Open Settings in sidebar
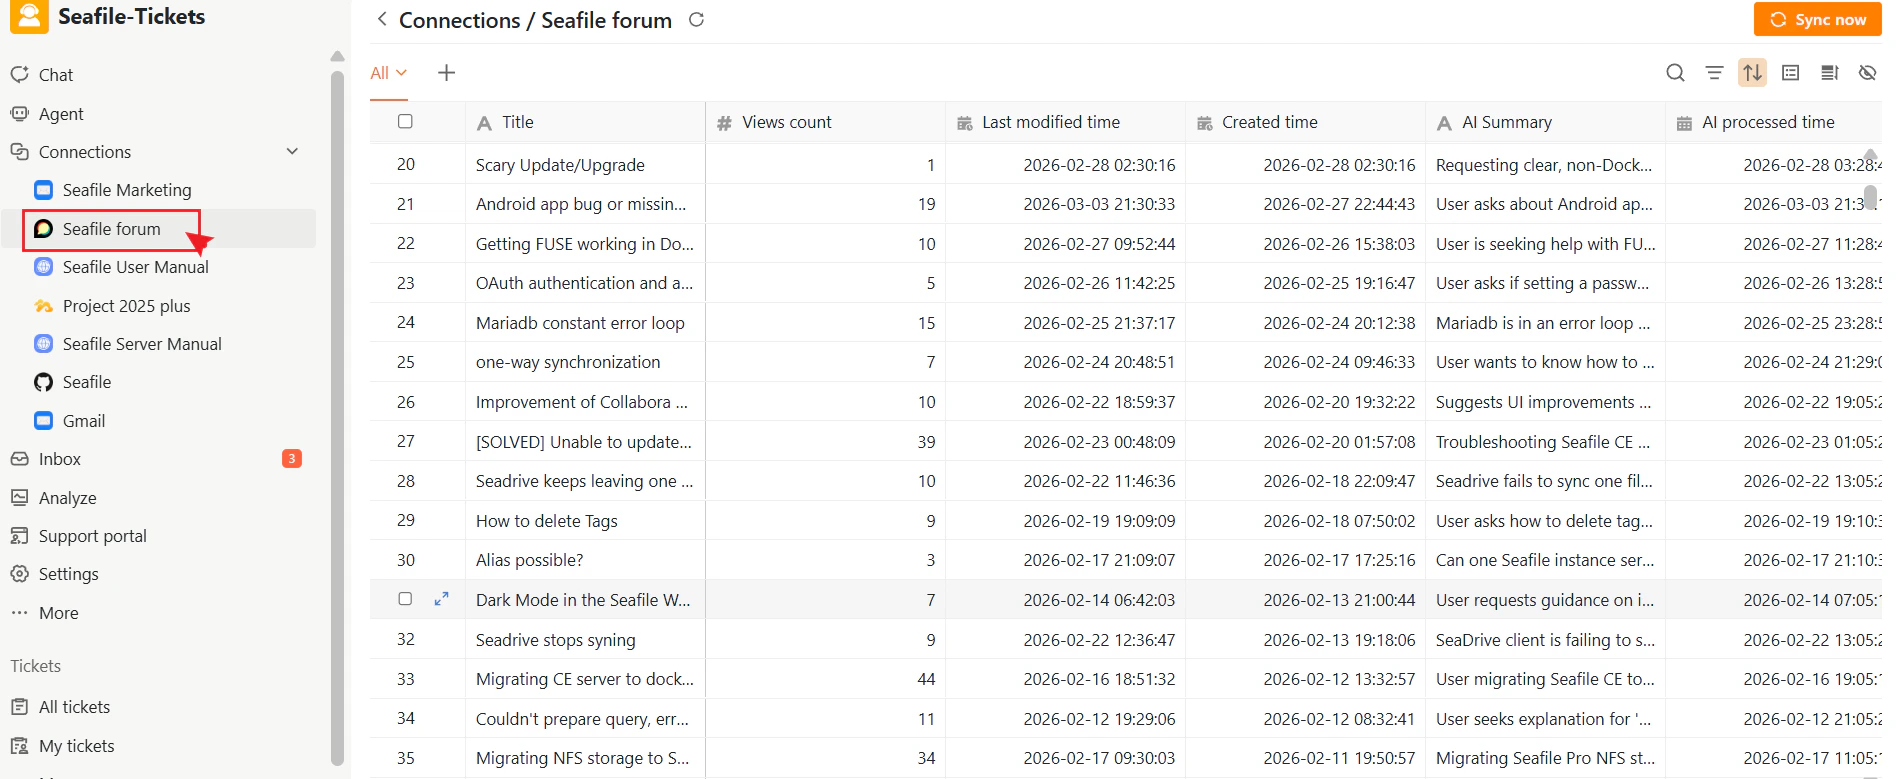1898x779 pixels. 68,574
